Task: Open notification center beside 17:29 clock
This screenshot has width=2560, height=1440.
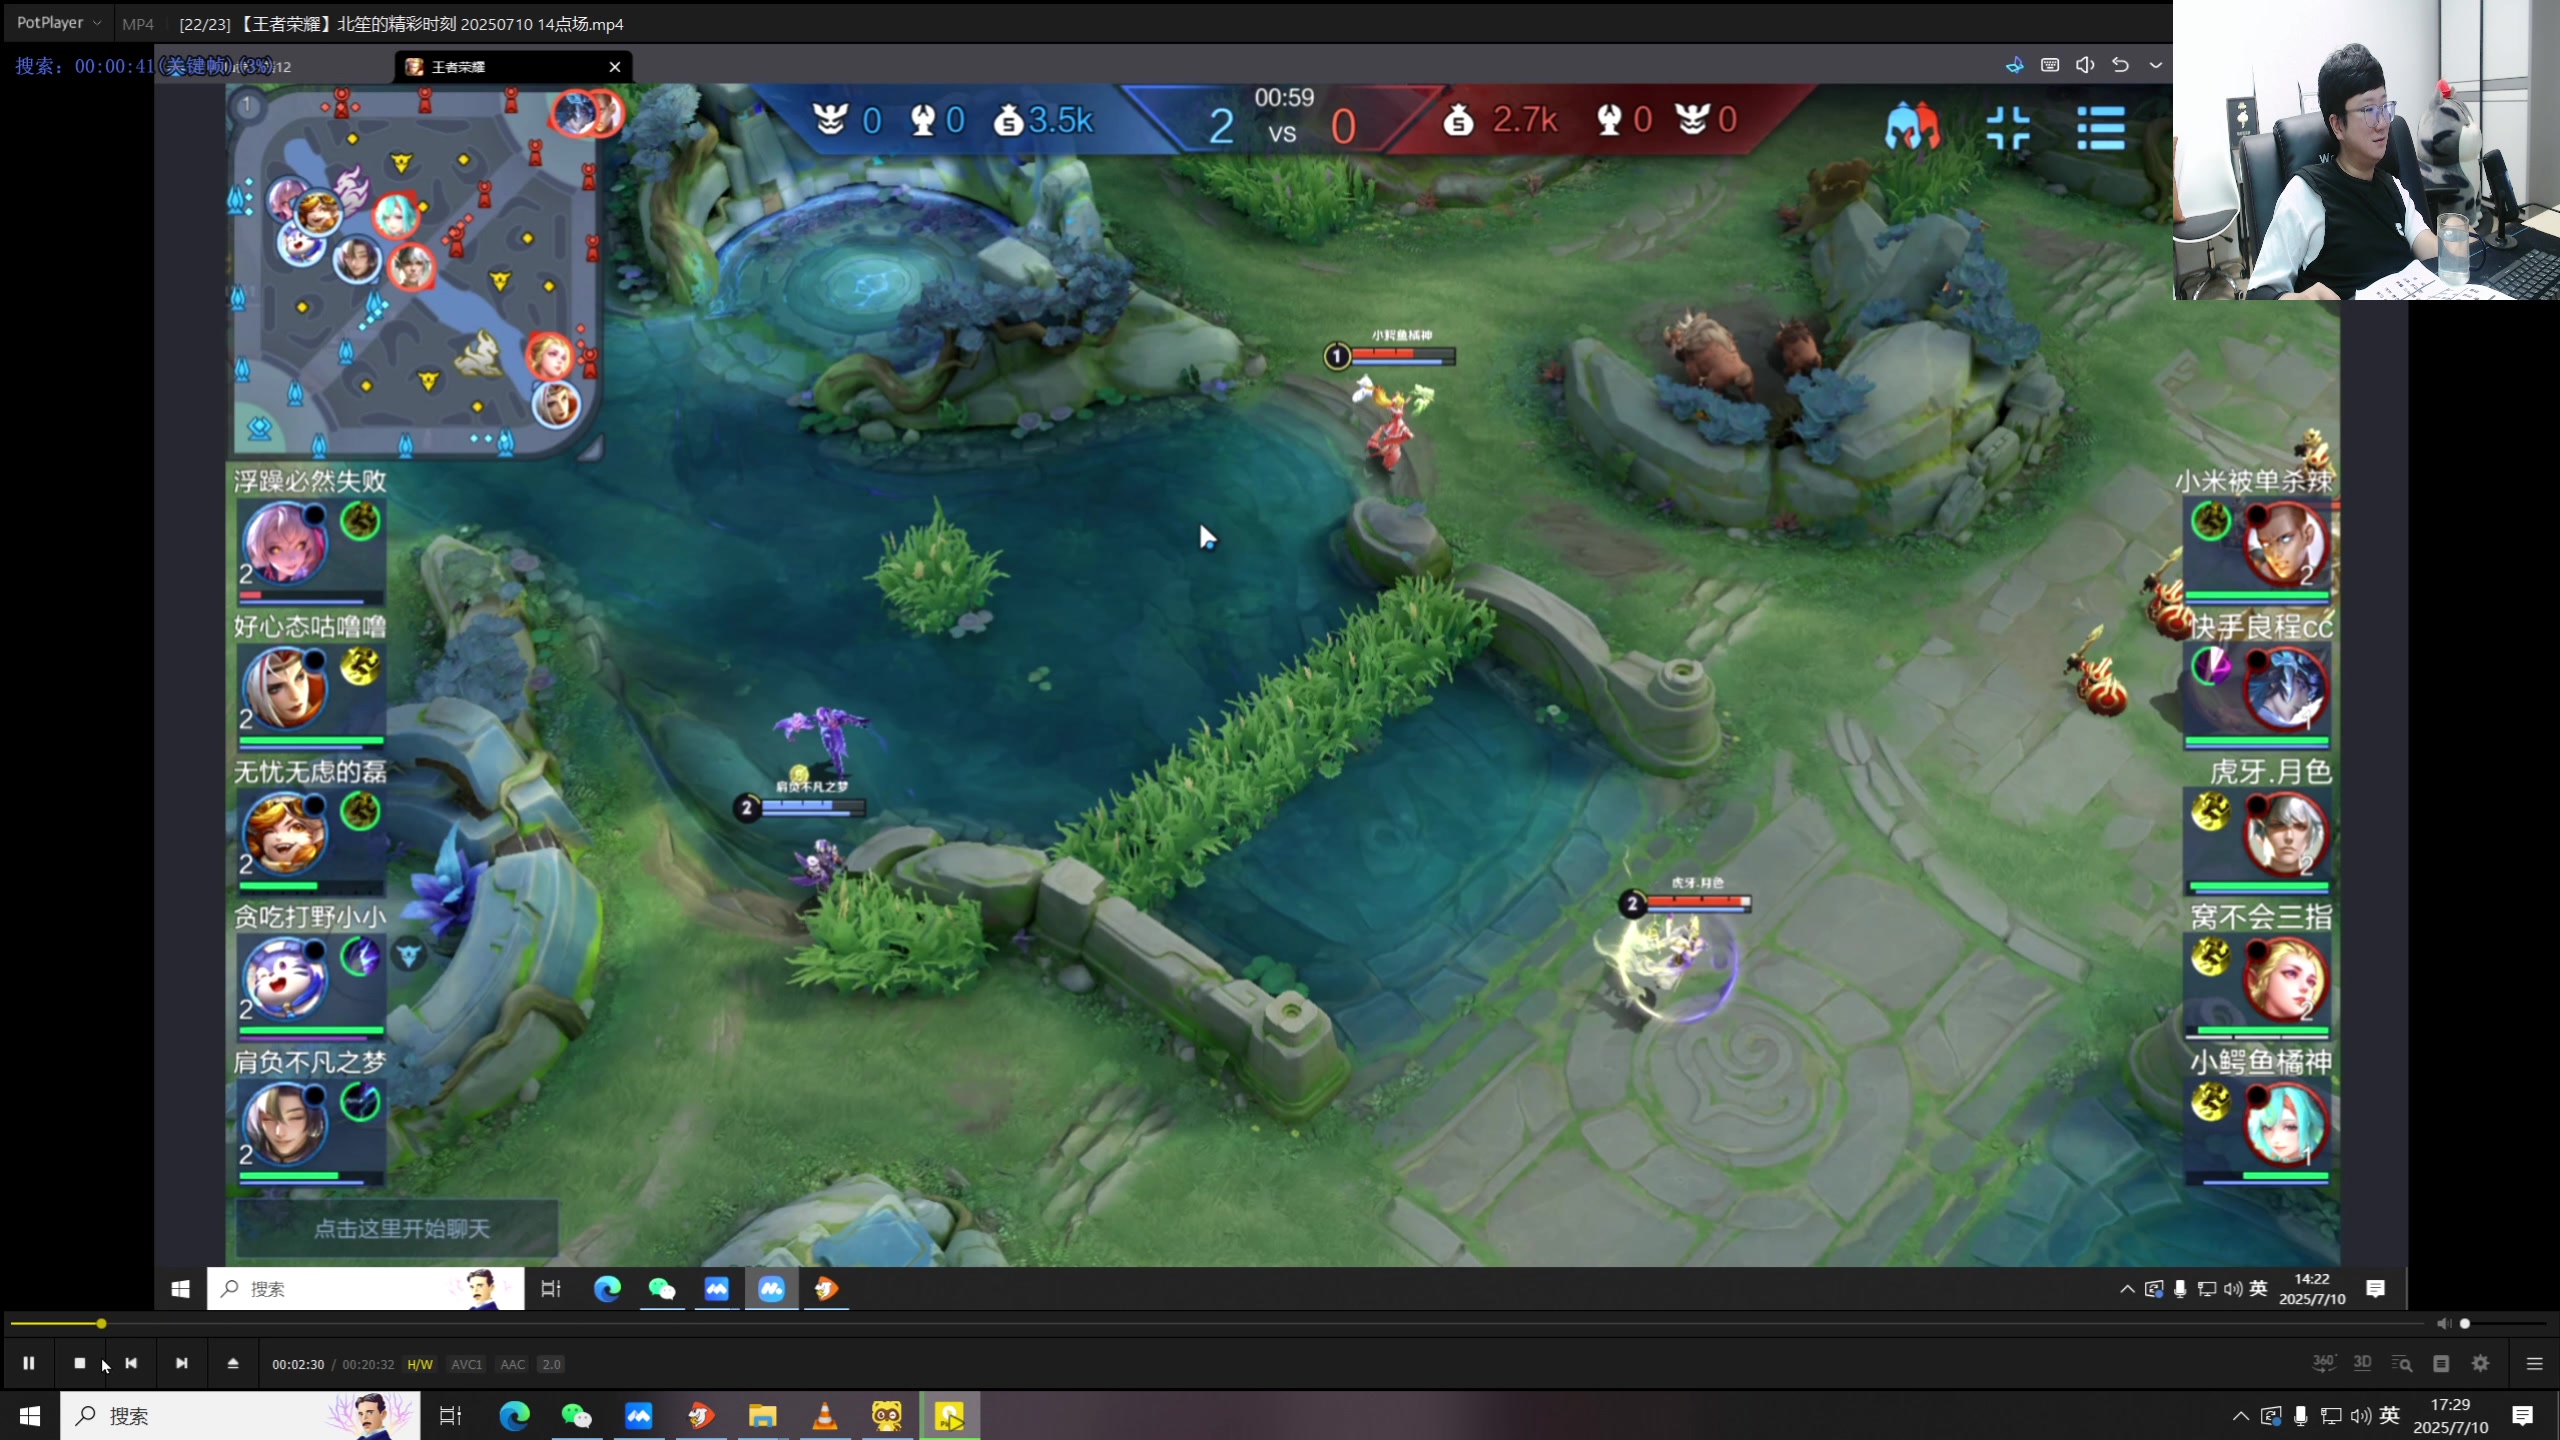Action: tap(2522, 1415)
